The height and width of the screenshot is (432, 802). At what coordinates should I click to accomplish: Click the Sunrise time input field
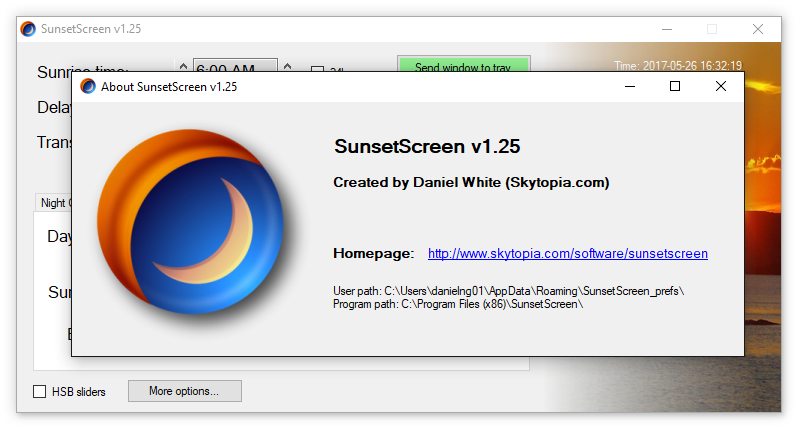click(235, 65)
